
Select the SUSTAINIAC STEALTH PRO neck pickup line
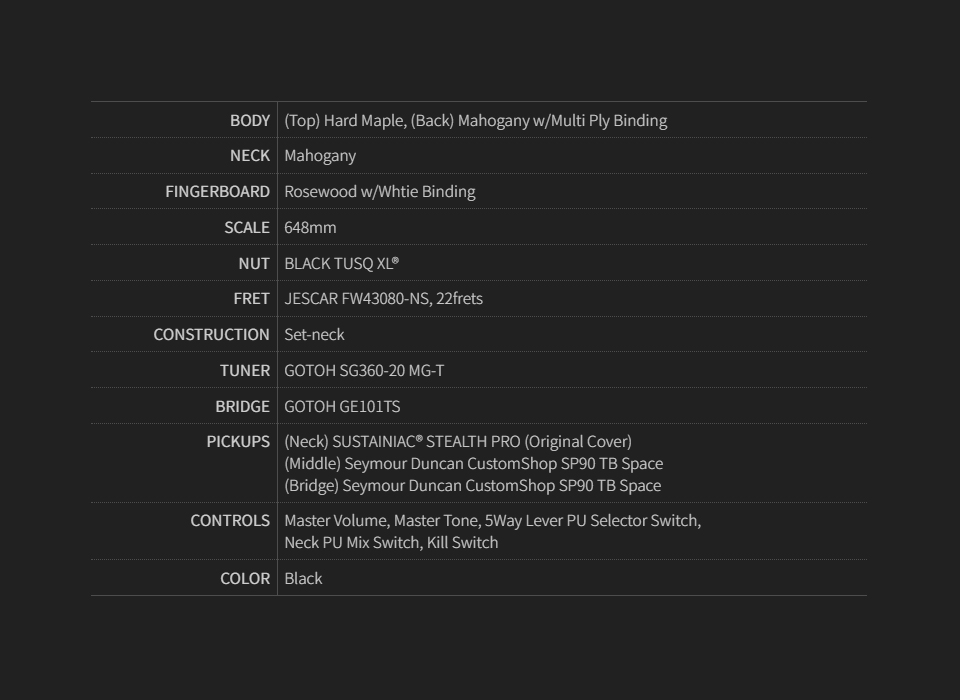click(458, 441)
